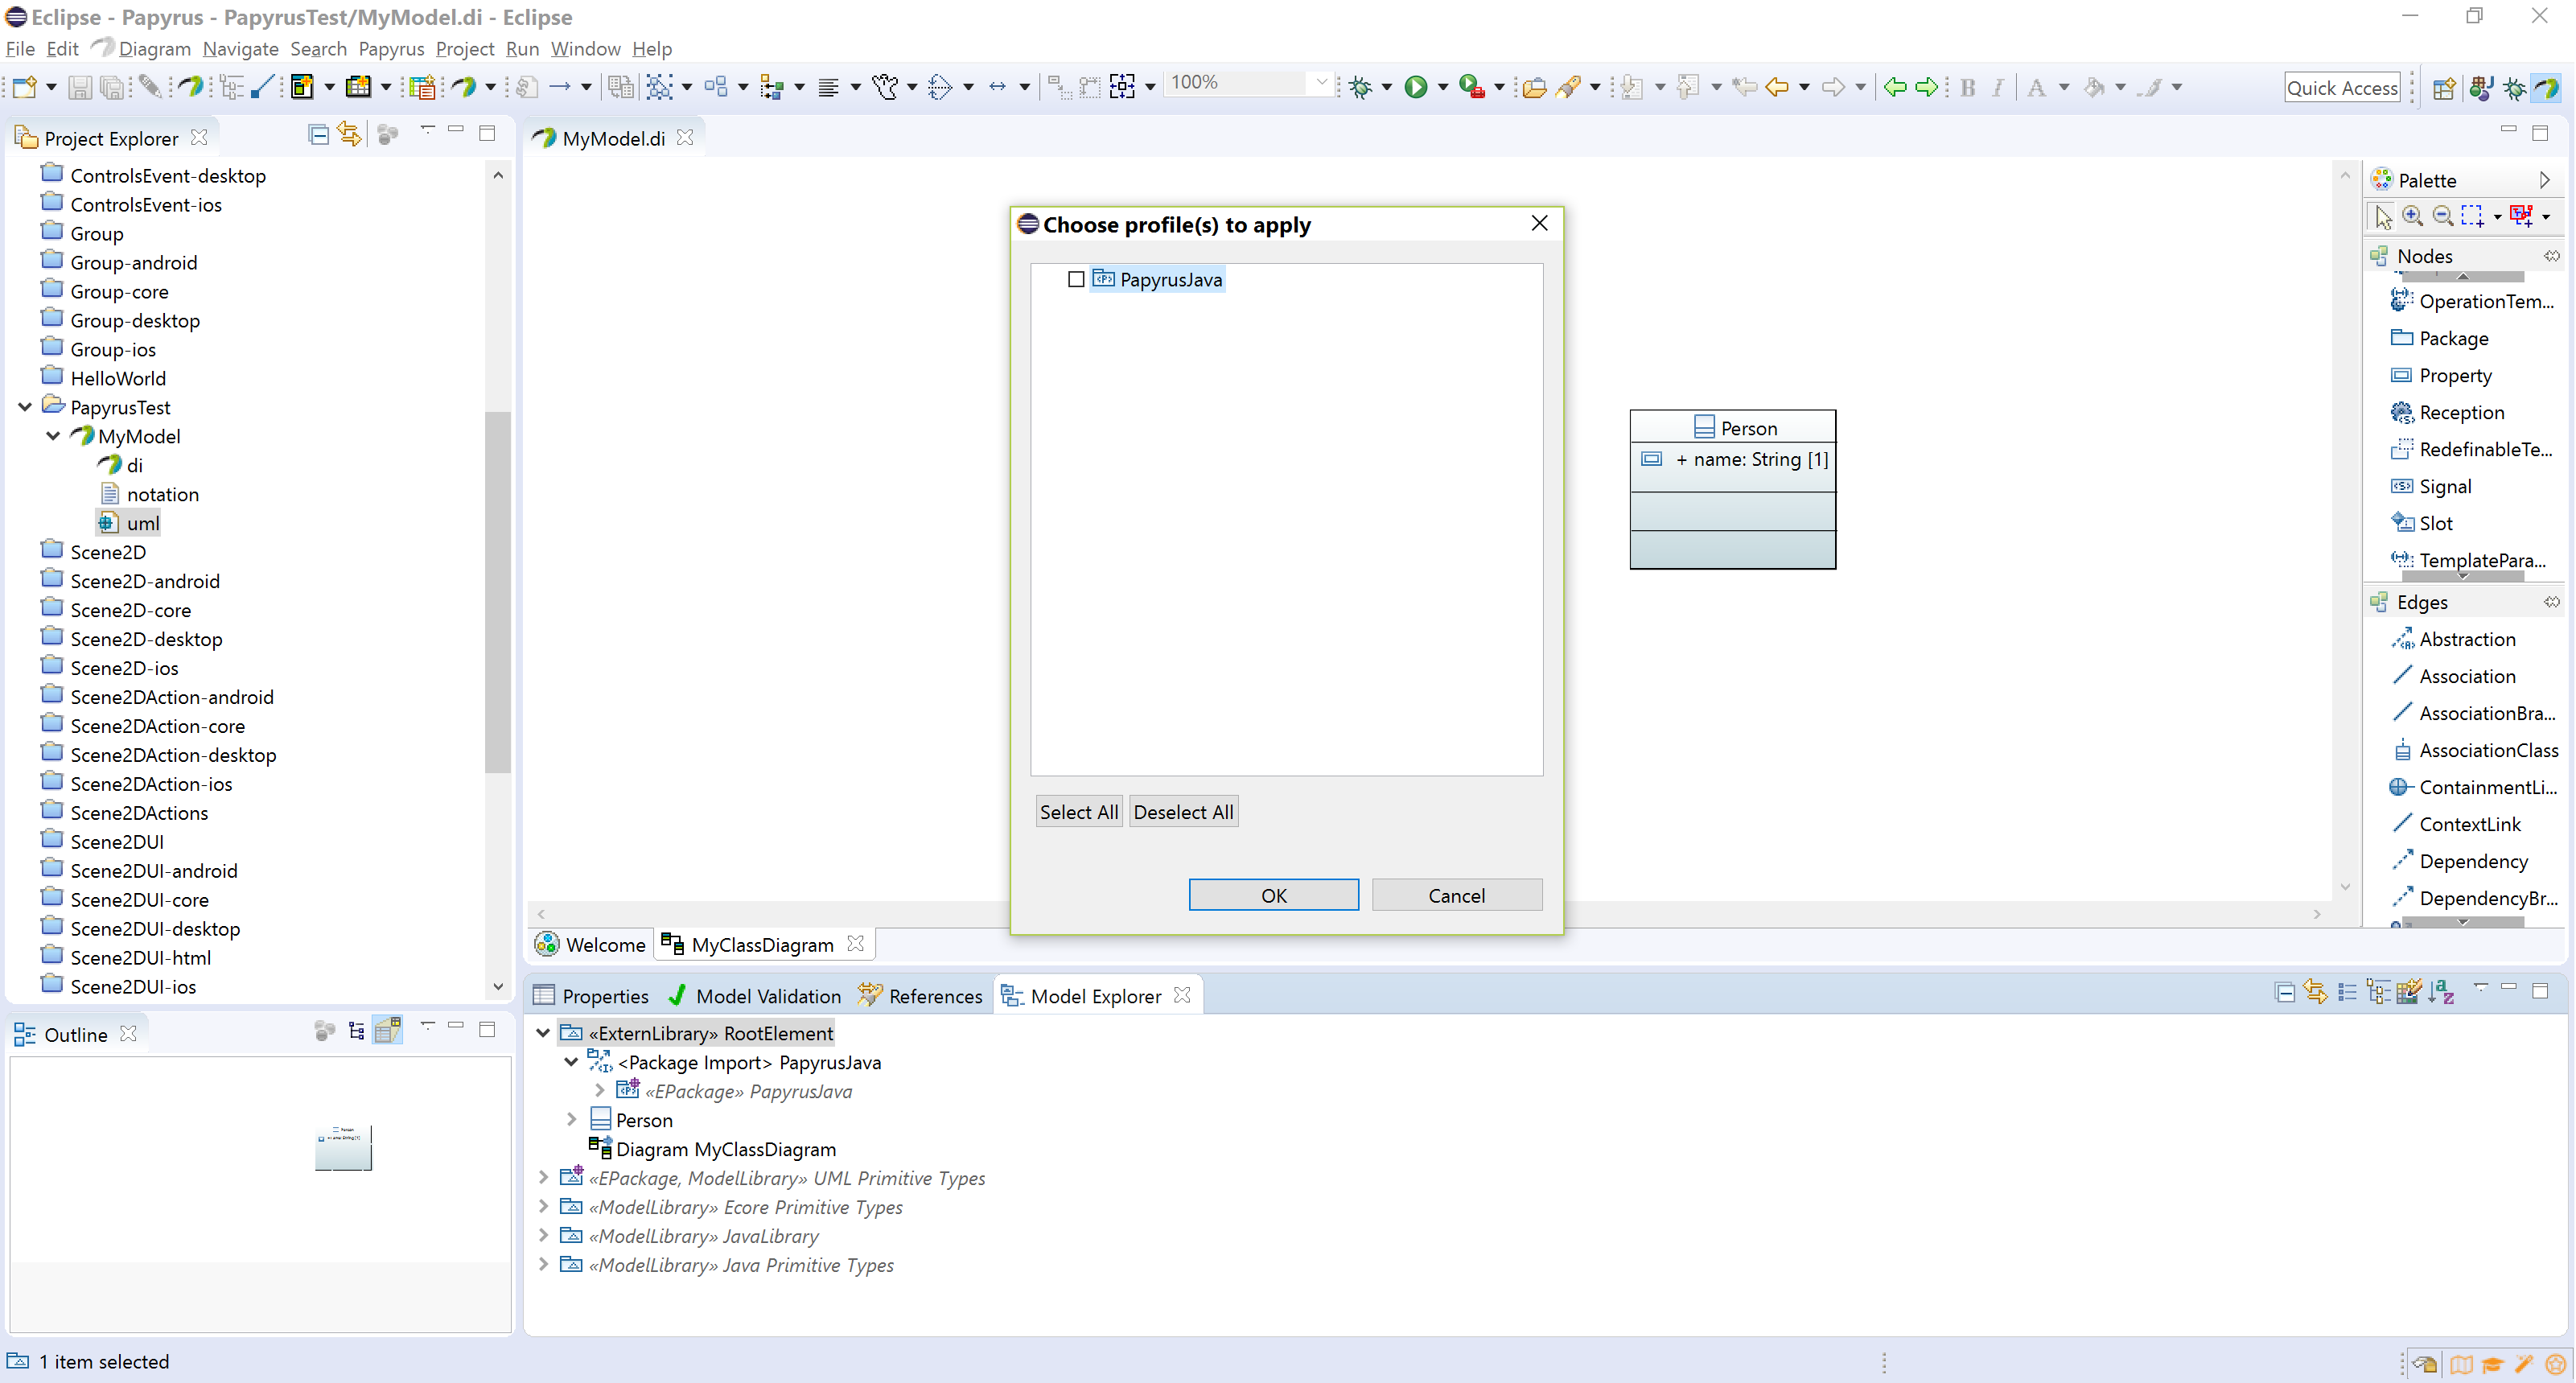Image resolution: width=2576 pixels, height=1383 pixels.
Task: Click Collapse All icon in Model Explorer toolbar
Action: click(2284, 992)
